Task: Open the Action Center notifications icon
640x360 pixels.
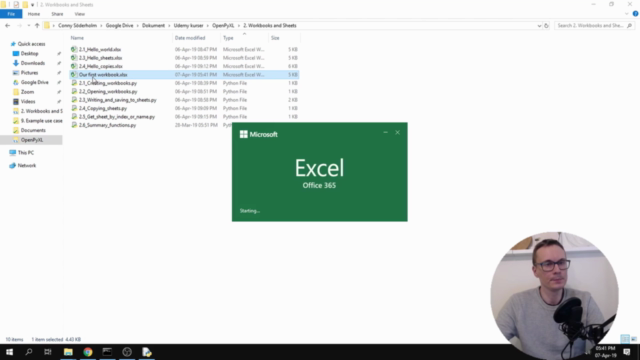Action: tap(627, 352)
